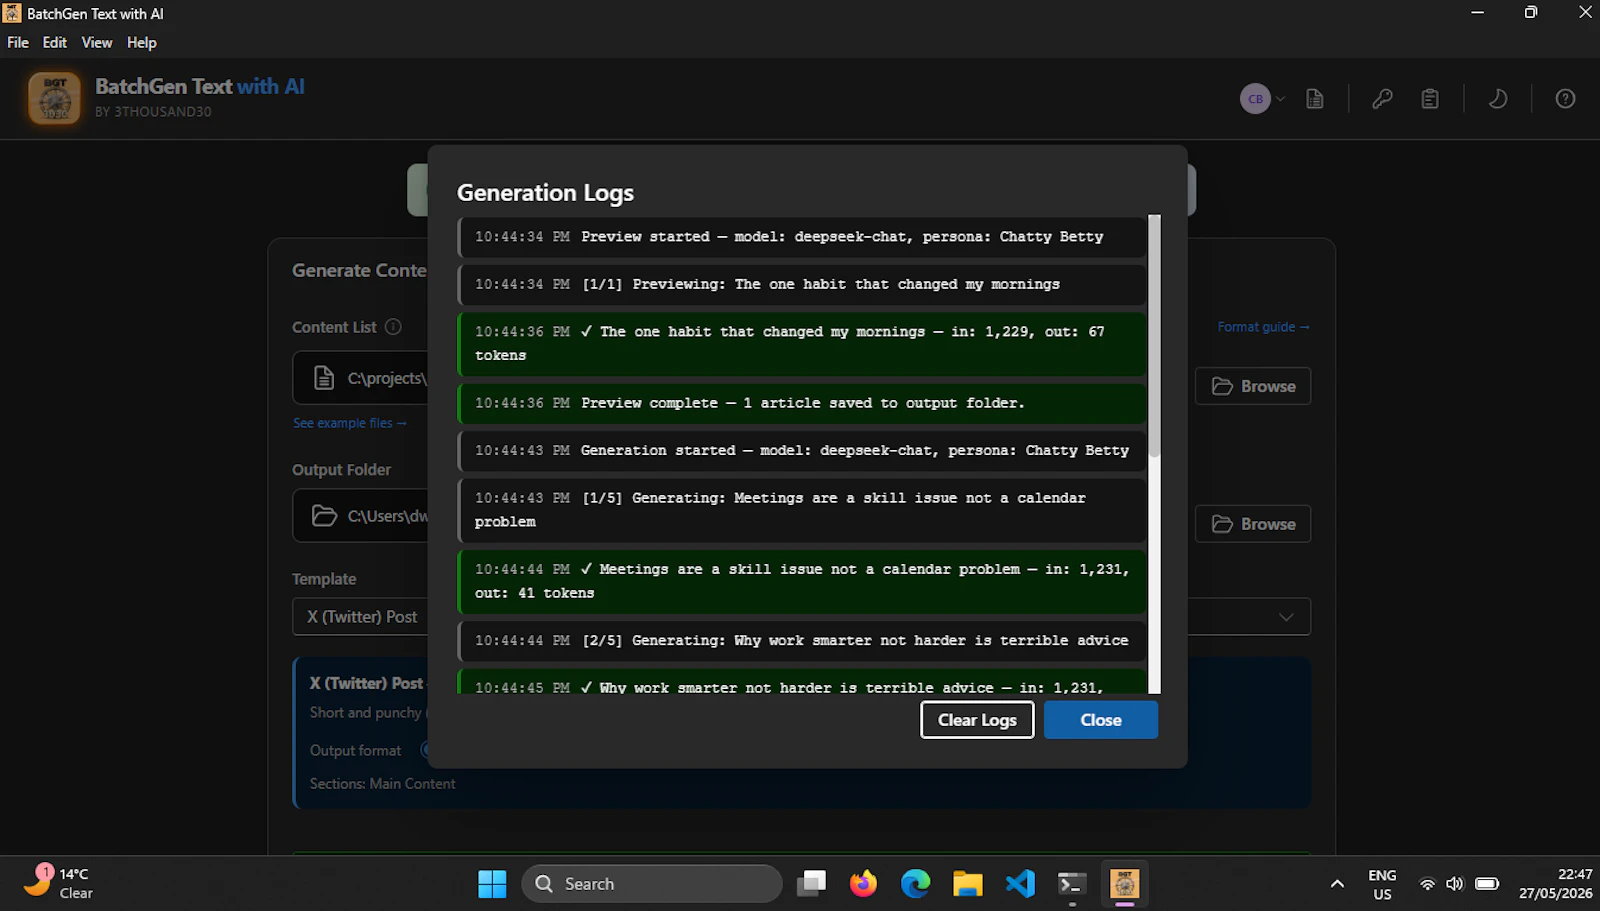This screenshot has width=1600, height=911.
Task: Open the weather widget on the taskbar
Action: point(60,884)
